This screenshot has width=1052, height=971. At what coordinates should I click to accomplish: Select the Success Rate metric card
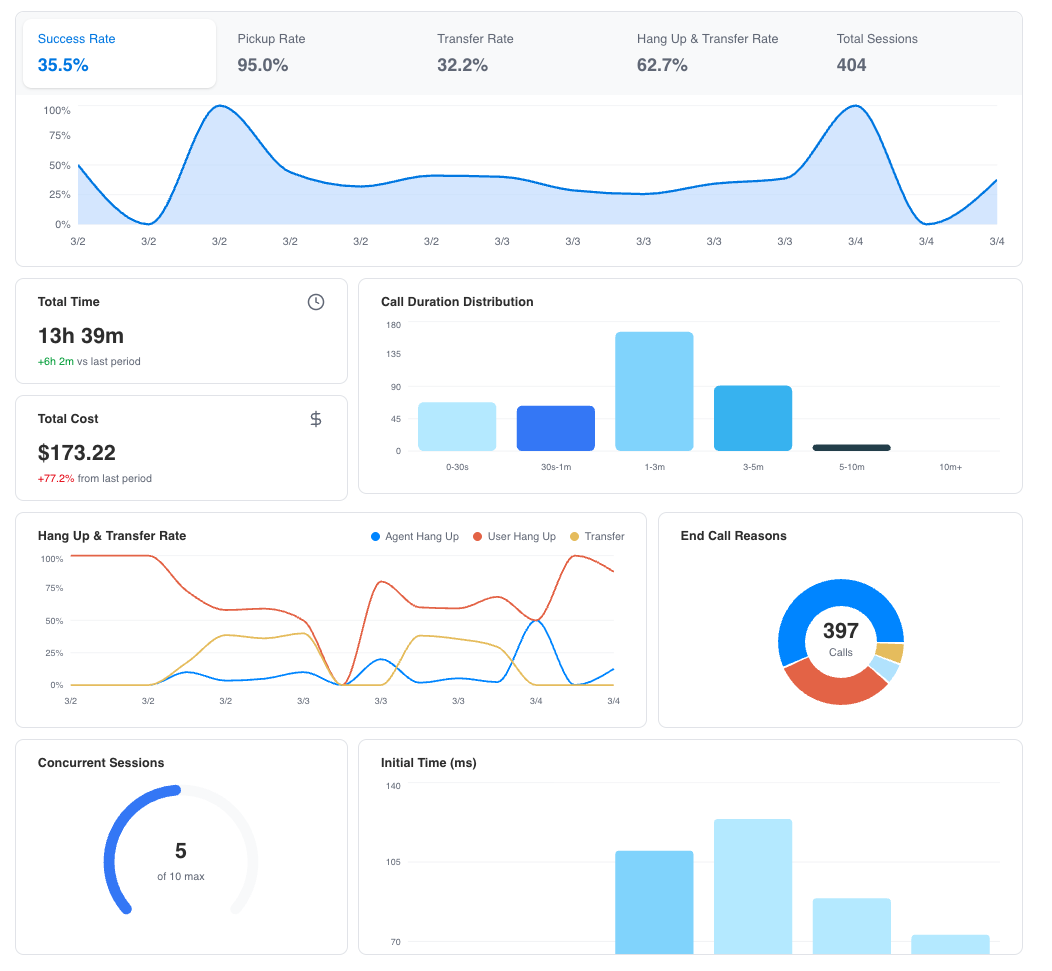coord(119,52)
